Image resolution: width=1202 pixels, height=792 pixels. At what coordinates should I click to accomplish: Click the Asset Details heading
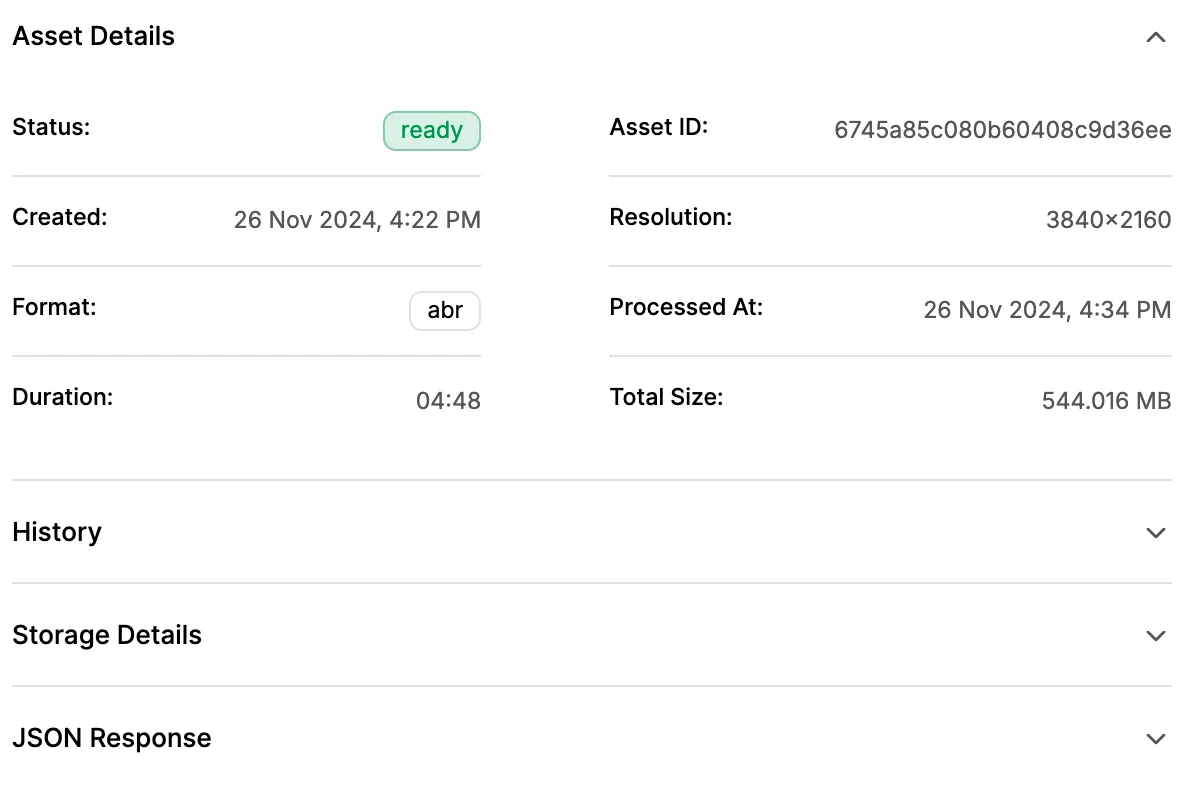(x=93, y=37)
